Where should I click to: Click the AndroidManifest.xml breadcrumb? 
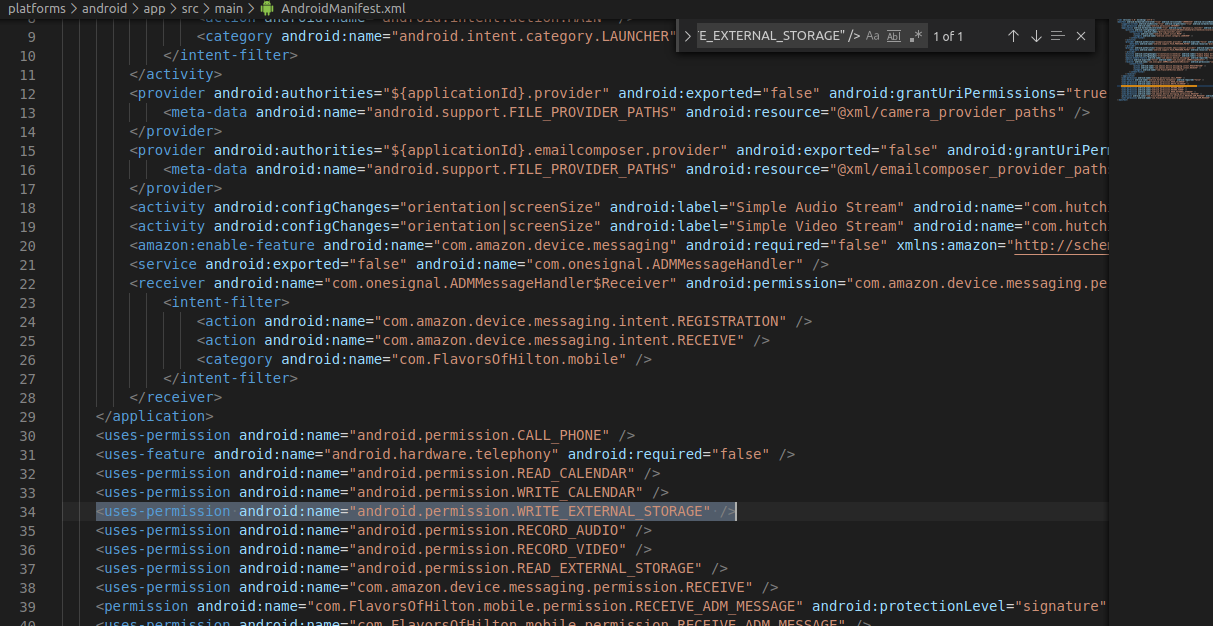tap(343, 8)
